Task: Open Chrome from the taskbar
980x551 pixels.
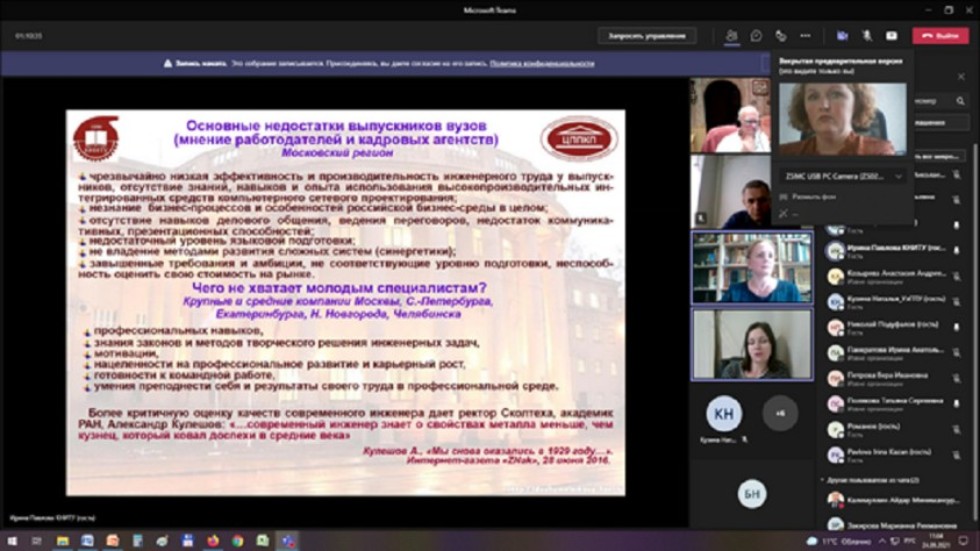Action: click(238, 541)
